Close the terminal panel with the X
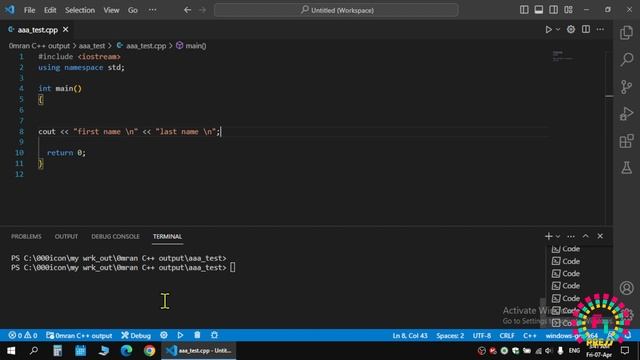The image size is (640, 360). point(600,236)
